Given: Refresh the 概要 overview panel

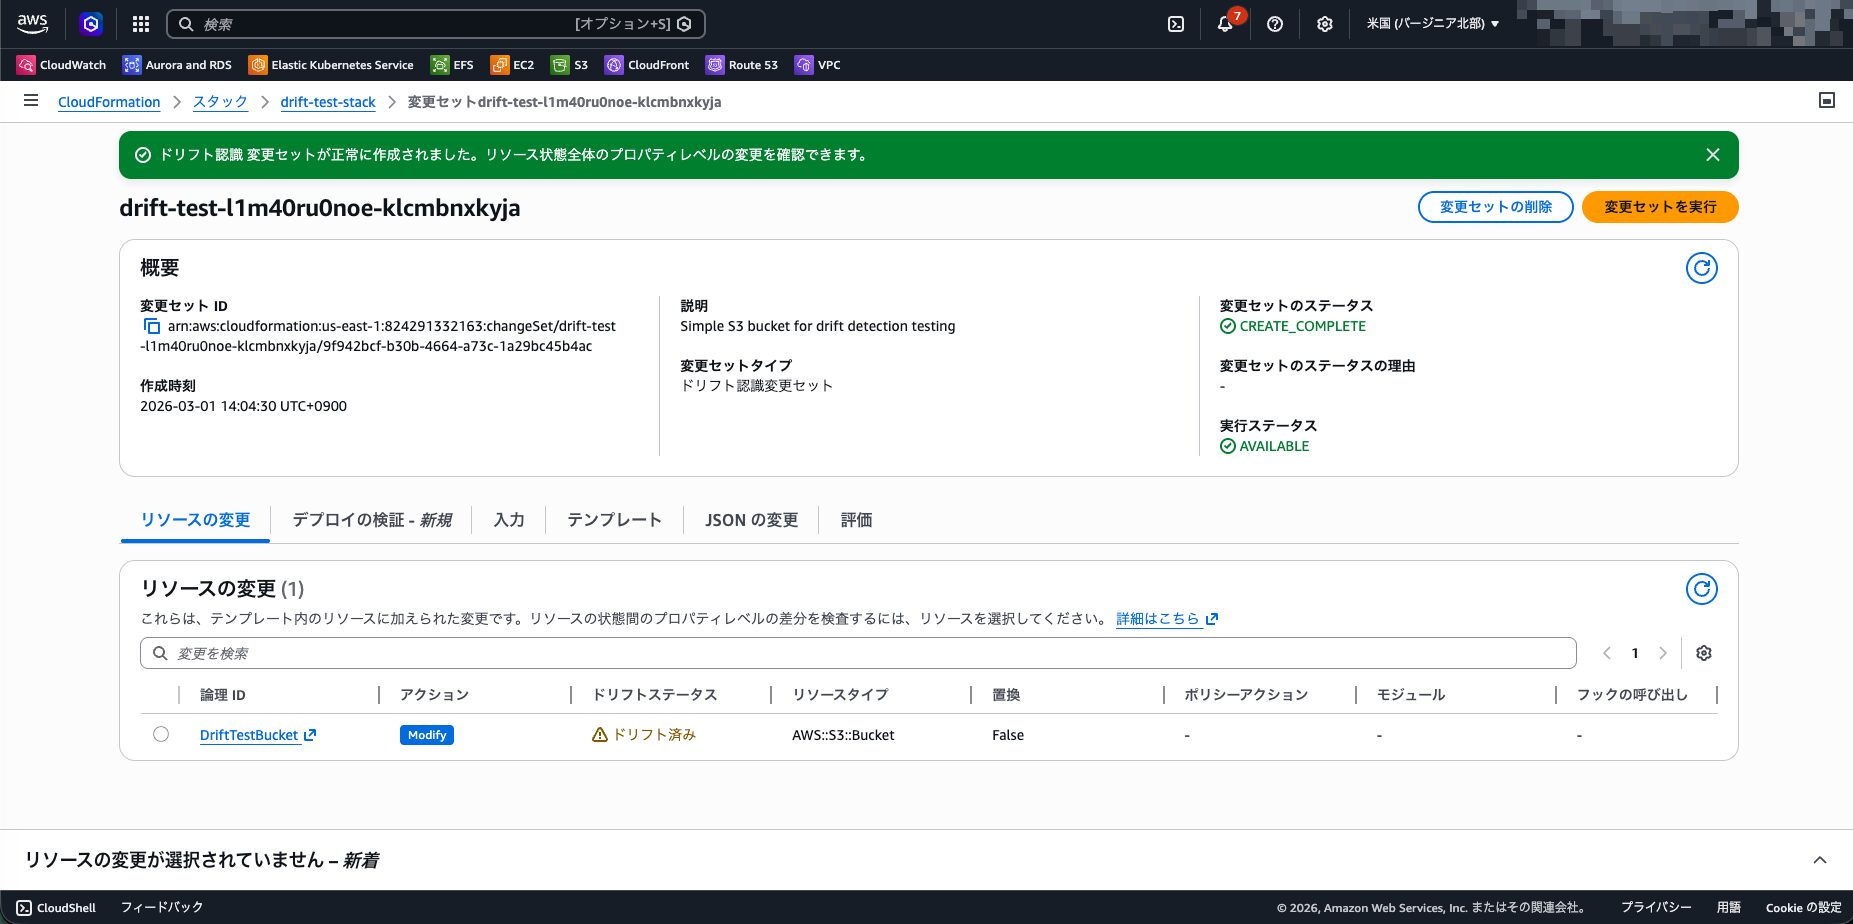Looking at the screenshot, I should 1701,268.
